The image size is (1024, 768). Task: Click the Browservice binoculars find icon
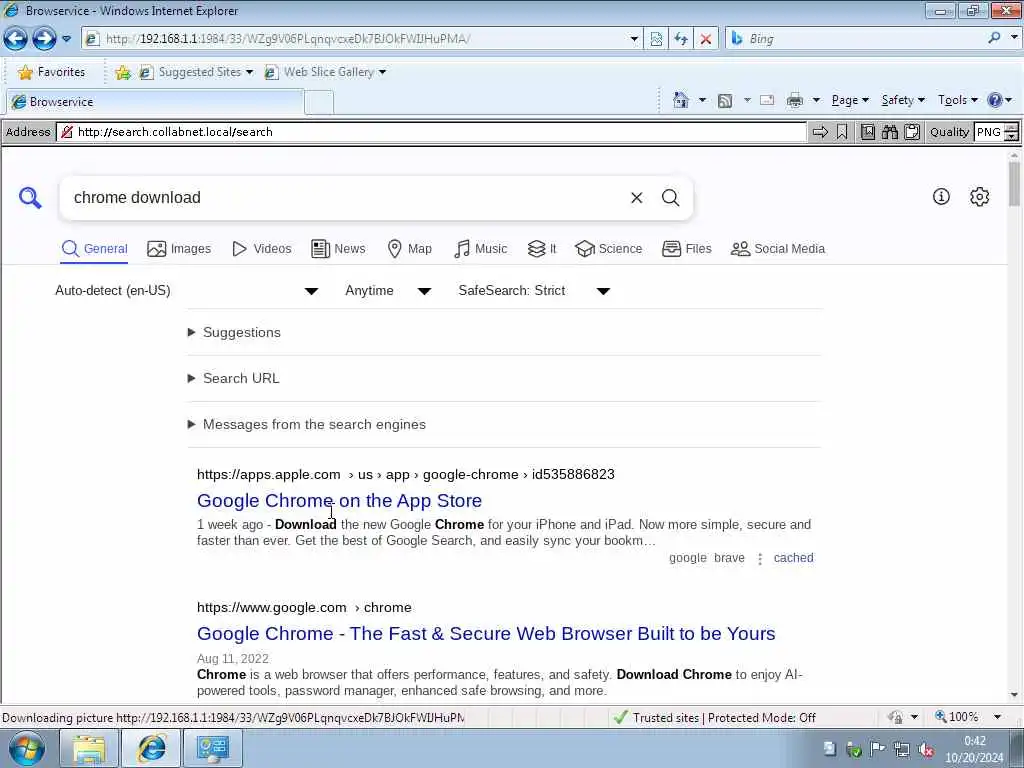click(x=889, y=132)
